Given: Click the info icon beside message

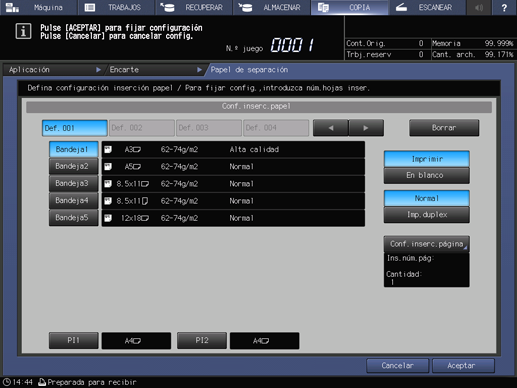Looking at the screenshot, I should (x=23, y=32).
